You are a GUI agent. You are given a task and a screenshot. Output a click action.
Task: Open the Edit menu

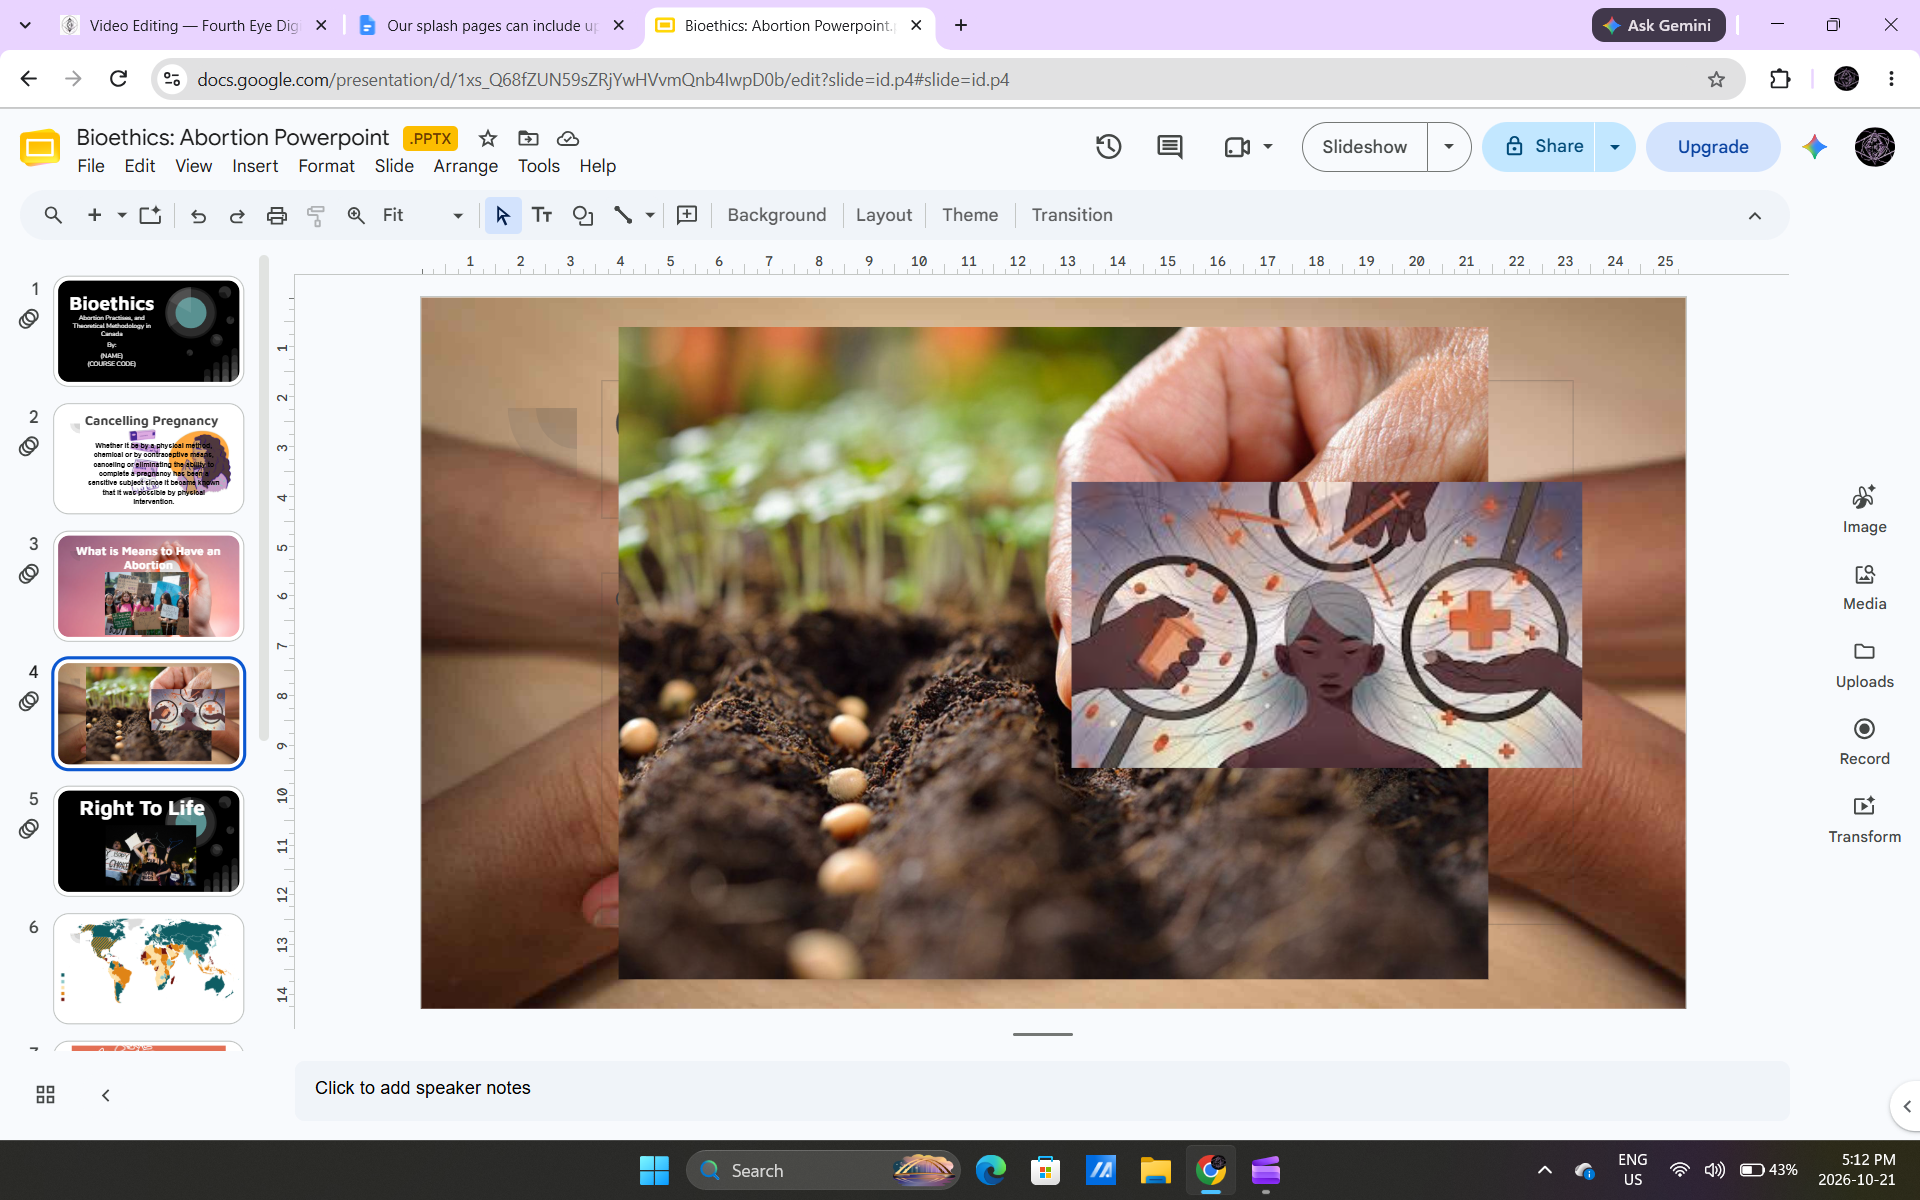[140, 166]
